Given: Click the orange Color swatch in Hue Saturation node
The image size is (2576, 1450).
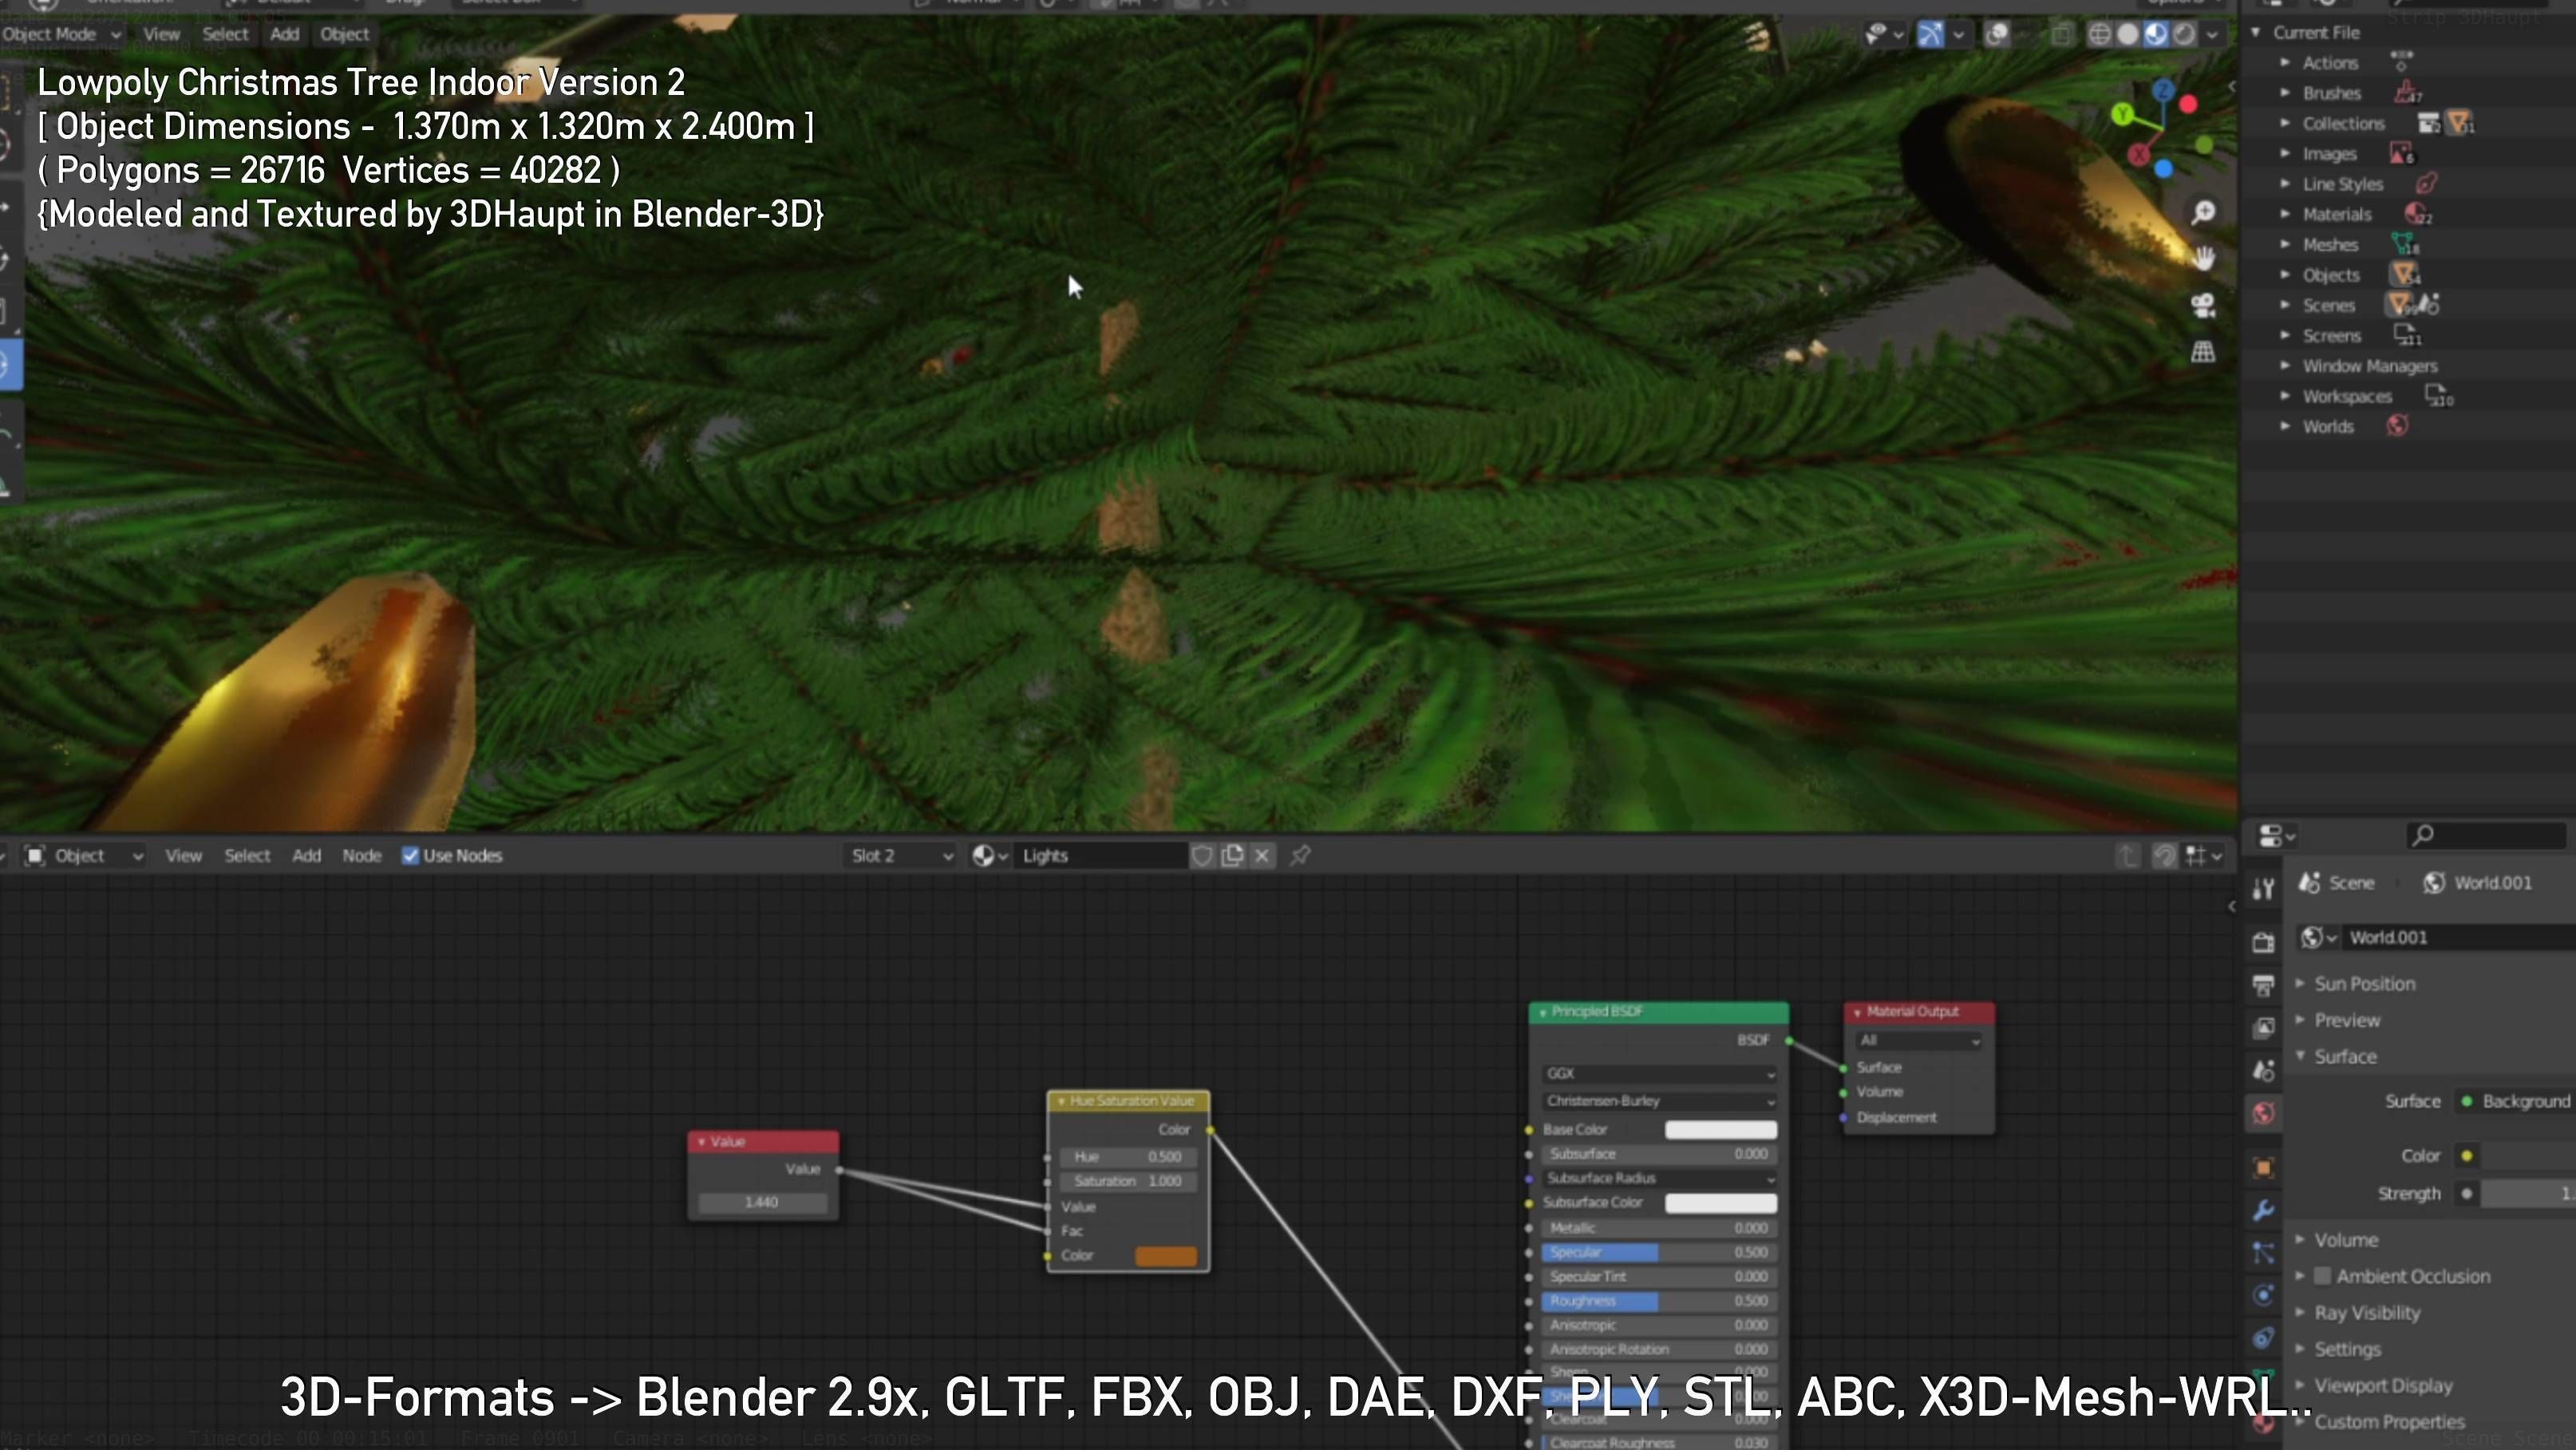Looking at the screenshot, I should click(1165, 1256).
